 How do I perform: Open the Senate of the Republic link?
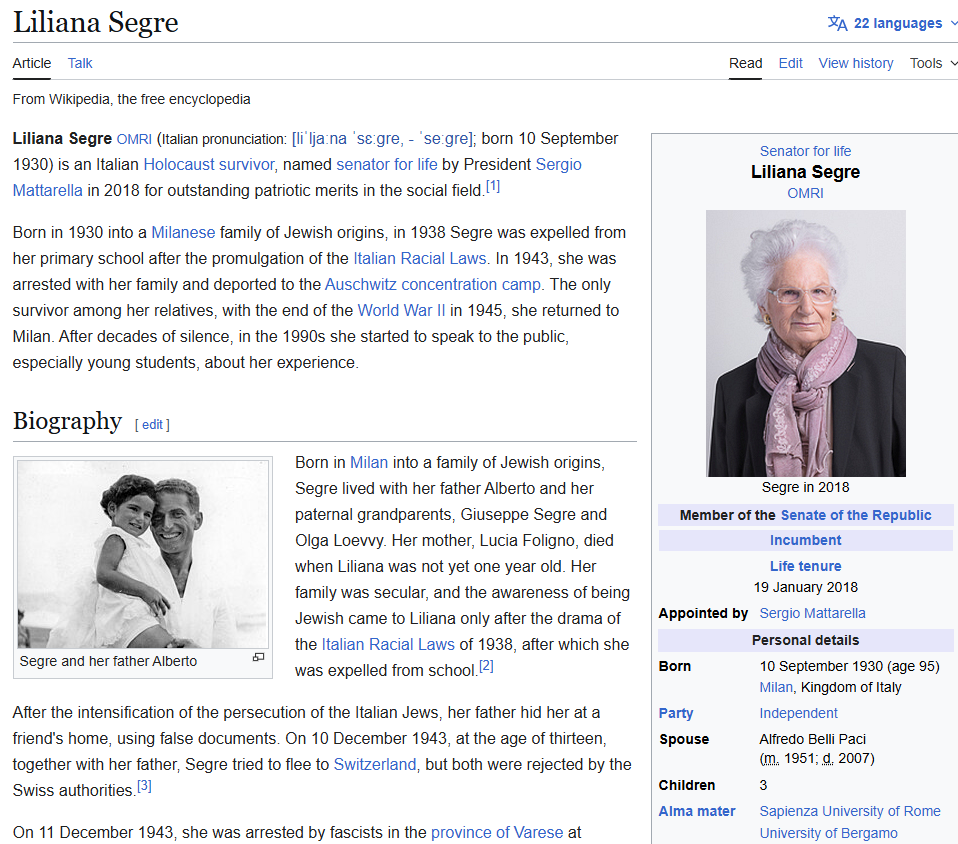pyautogui.click(x=856, y=515)
